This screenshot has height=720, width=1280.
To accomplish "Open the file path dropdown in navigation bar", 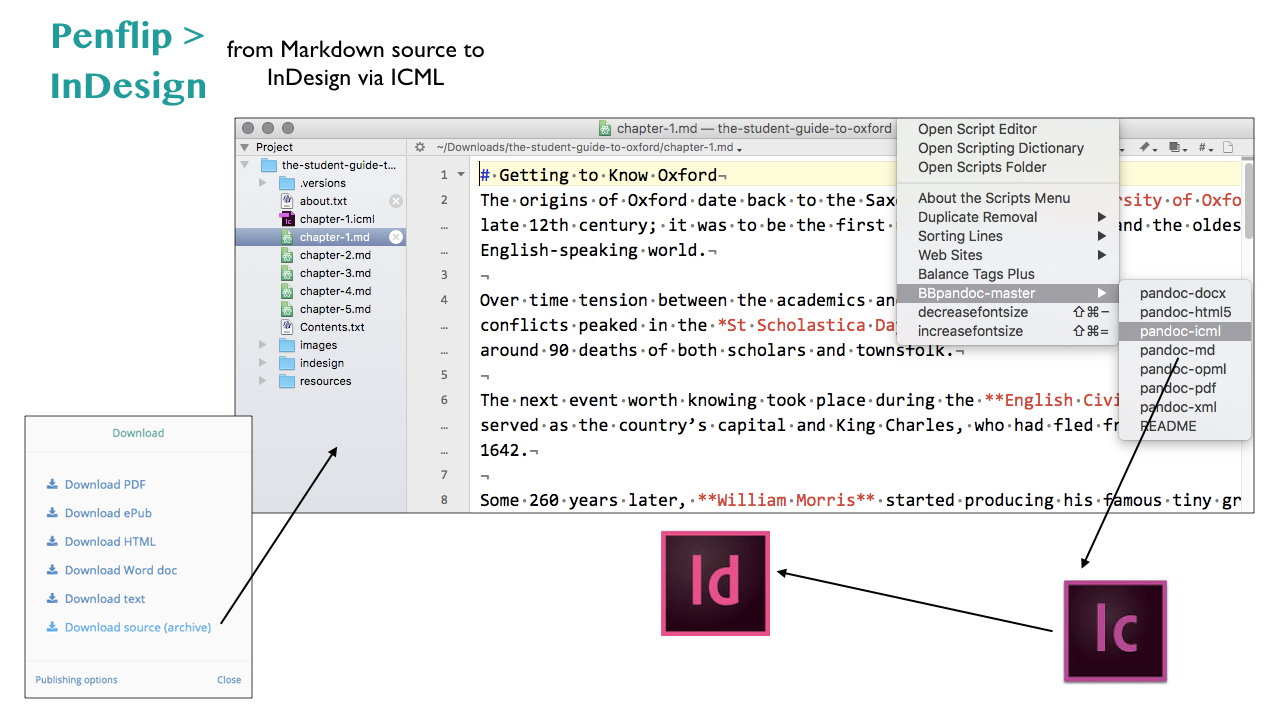I will 590,147.
